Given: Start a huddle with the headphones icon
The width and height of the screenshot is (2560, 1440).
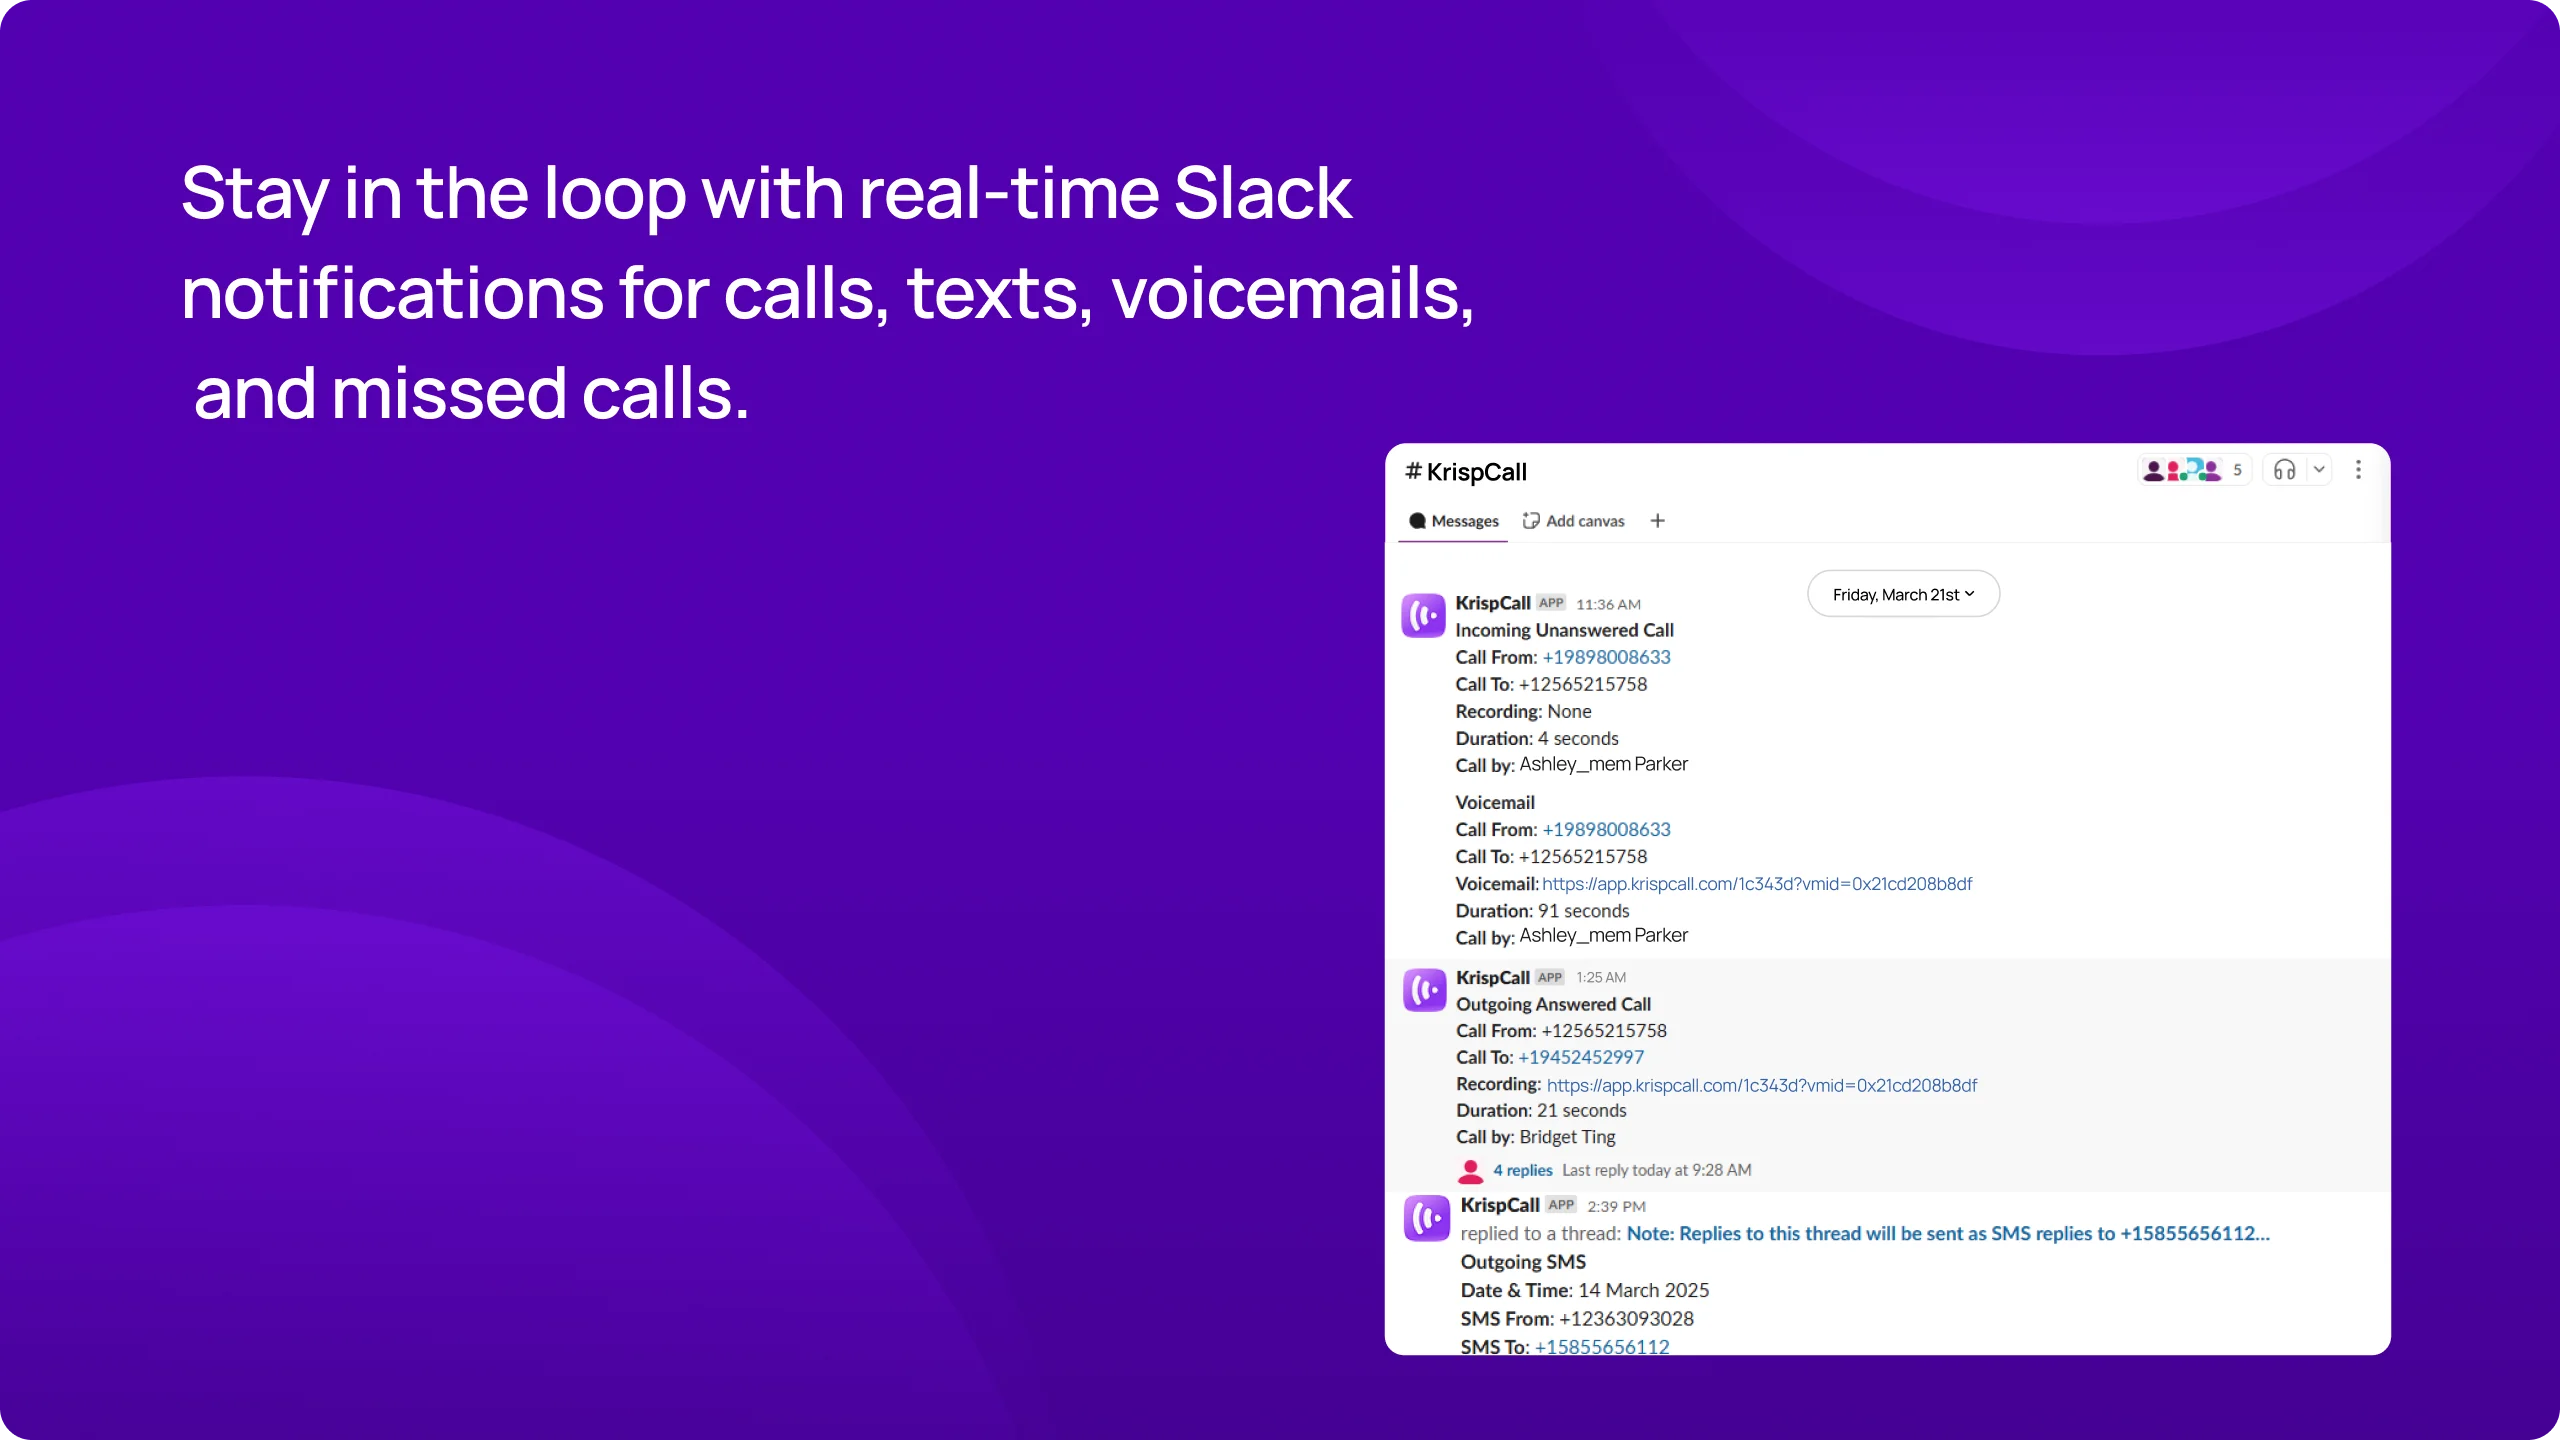Looking at the screenshot, I should (x=2285, y=470).
